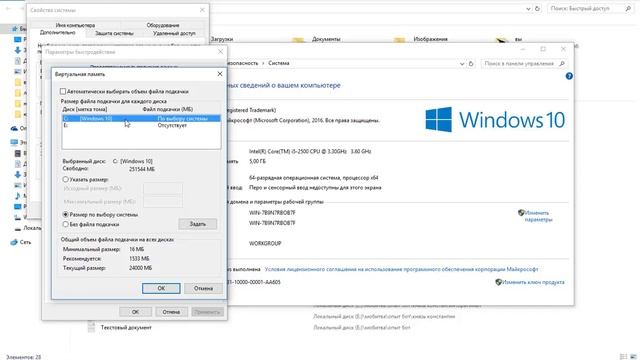Open Microsoft license agreement terms link
The image size is (640, 360).
pyautogui.click(x=401, y=269)
